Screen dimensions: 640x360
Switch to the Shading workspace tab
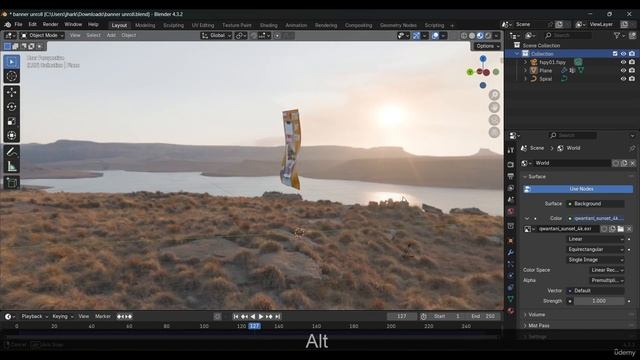click(x=269, y=25)
